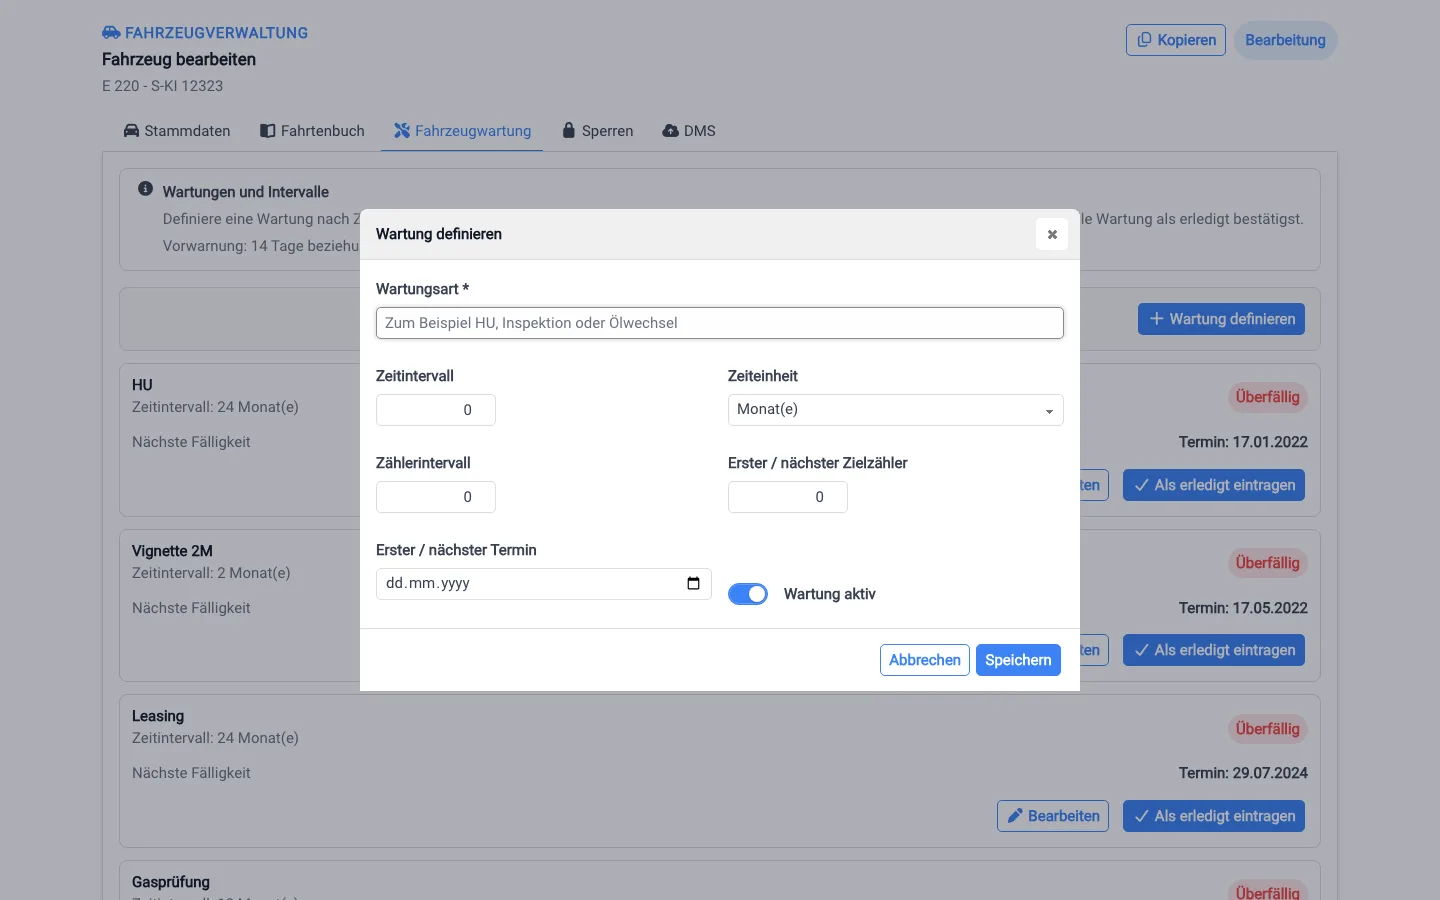Click the cloud icon of DMS tab
The height and width of the screenshot is (900, 1440).
tap(671, 131)
